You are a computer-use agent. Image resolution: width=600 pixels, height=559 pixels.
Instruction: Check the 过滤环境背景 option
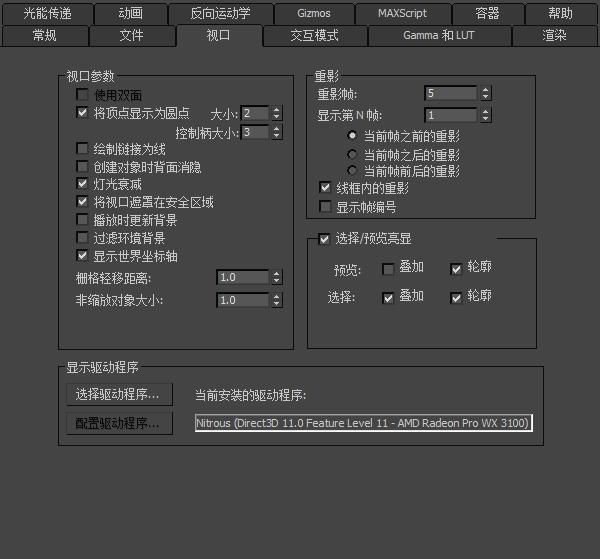pos(82,238)
